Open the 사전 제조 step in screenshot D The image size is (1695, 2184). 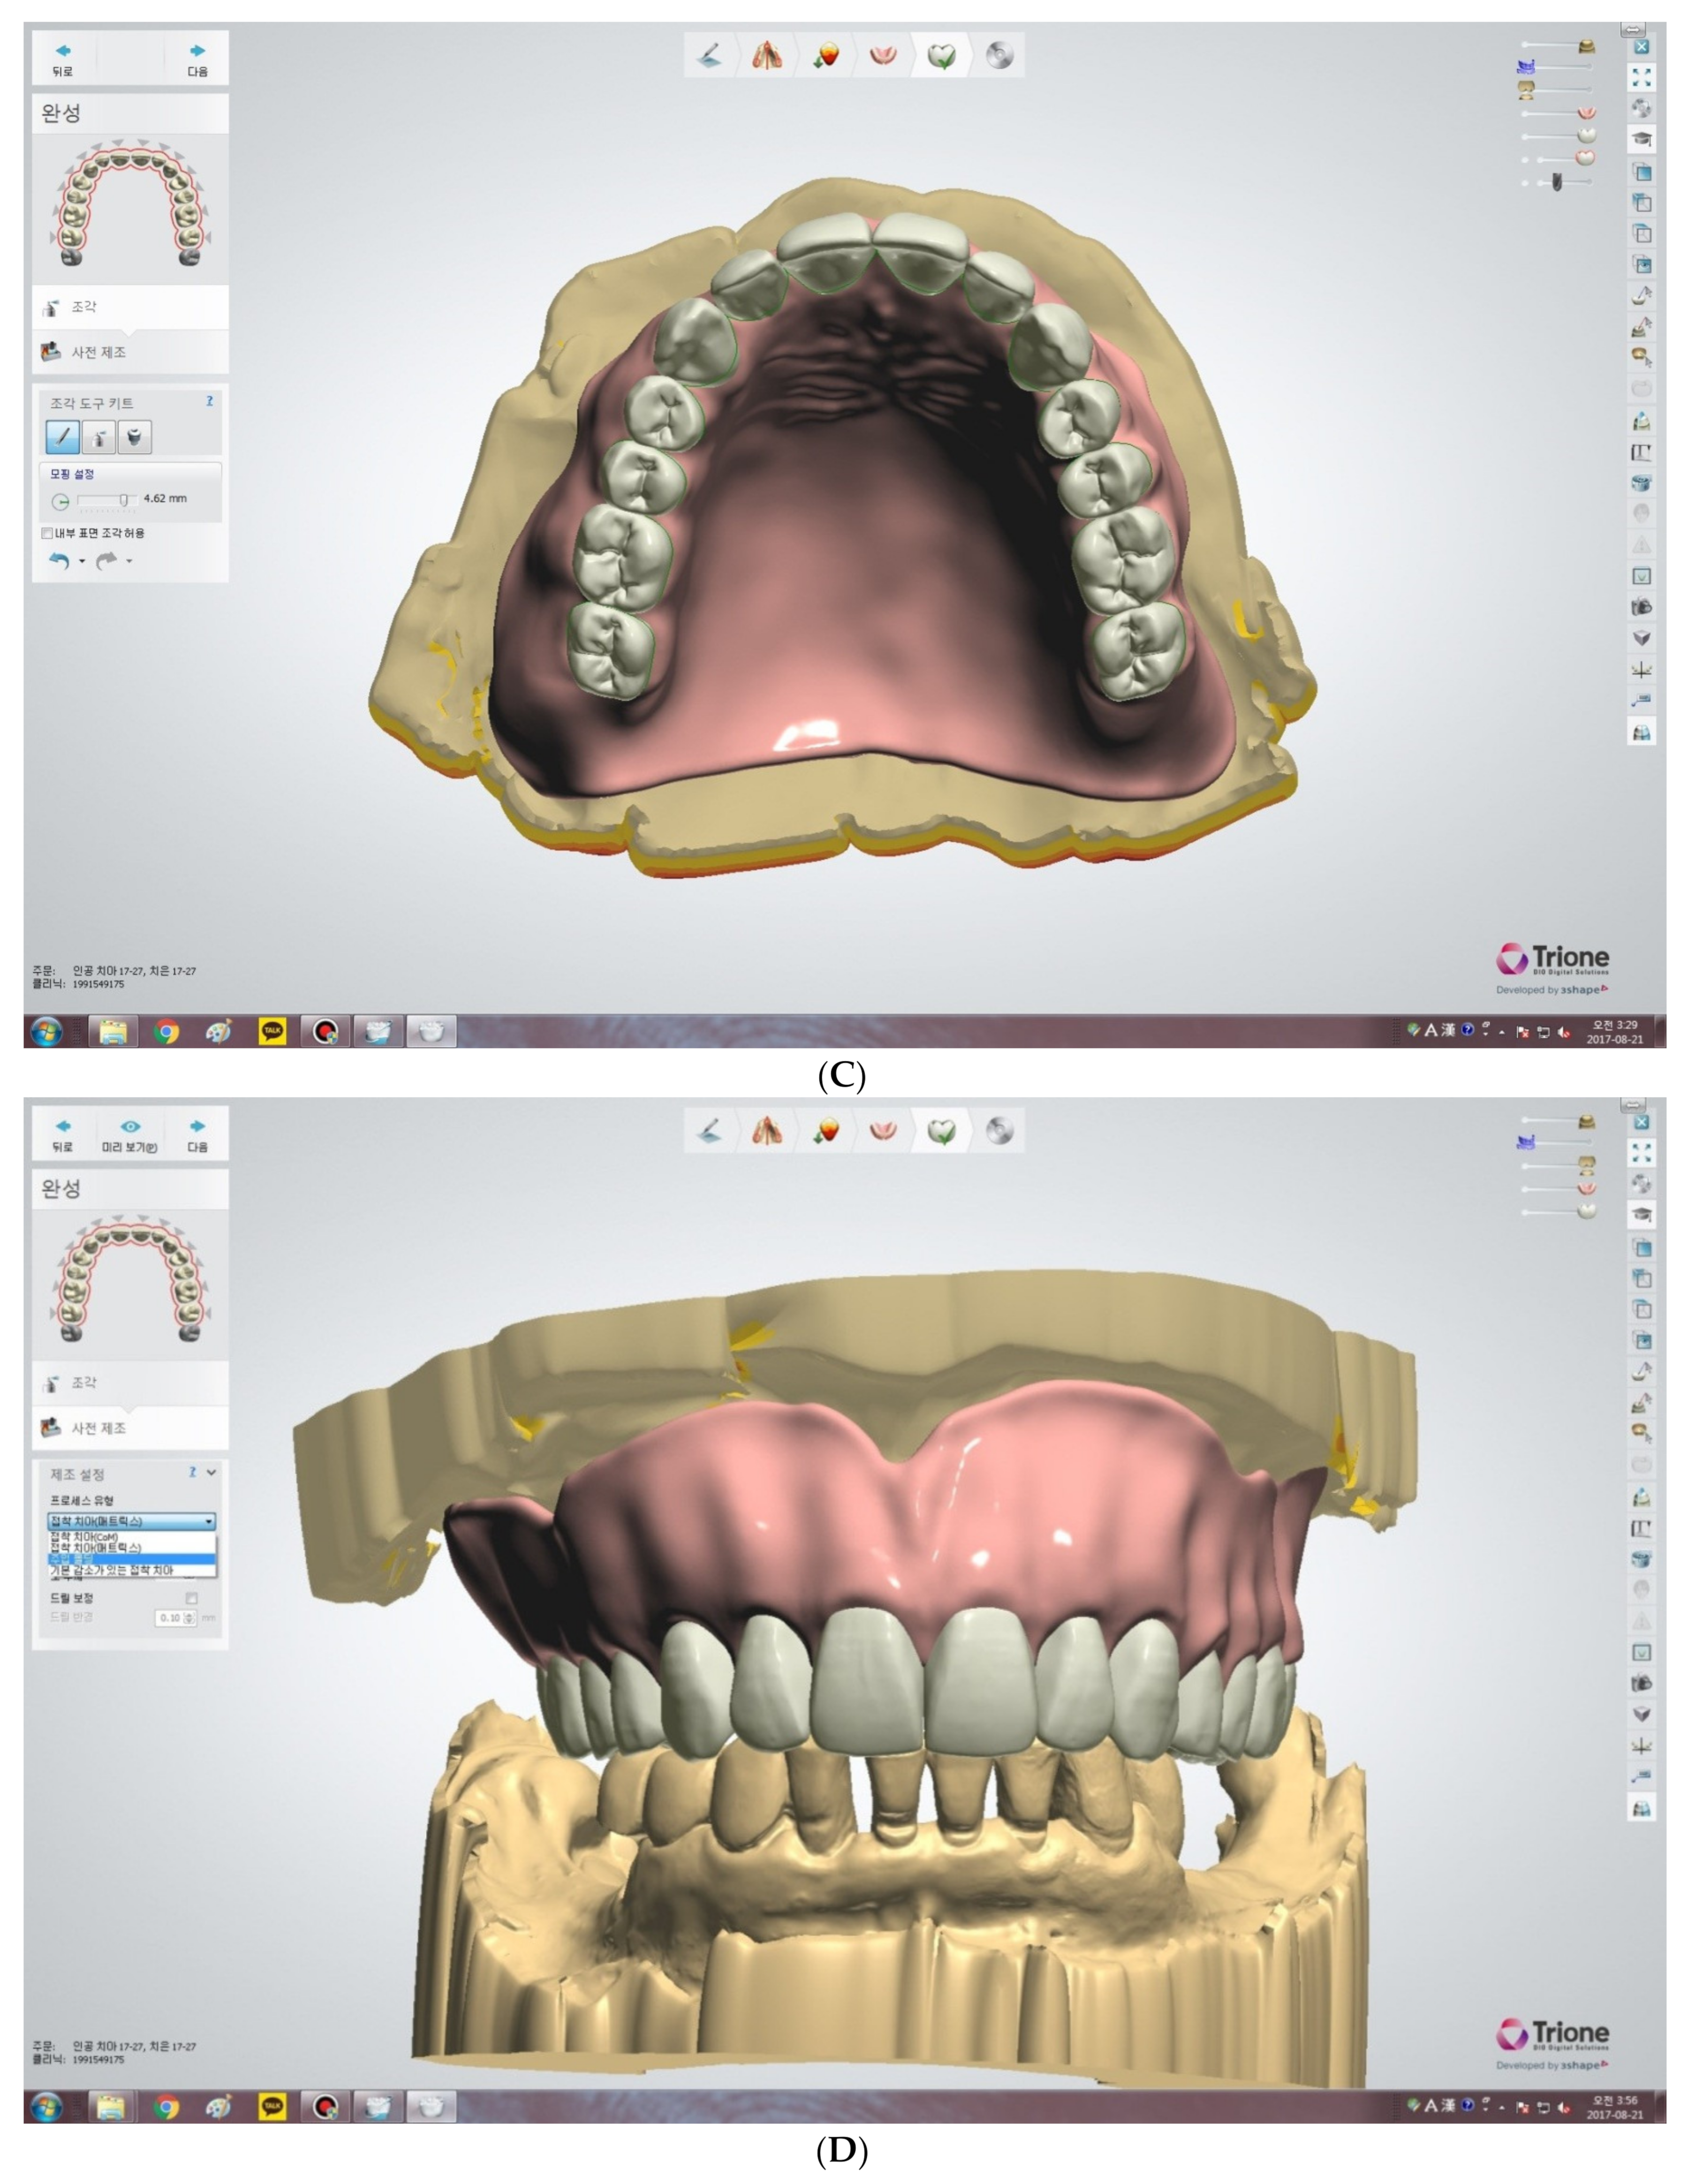pyautogui.click(x=130, y=1428)
